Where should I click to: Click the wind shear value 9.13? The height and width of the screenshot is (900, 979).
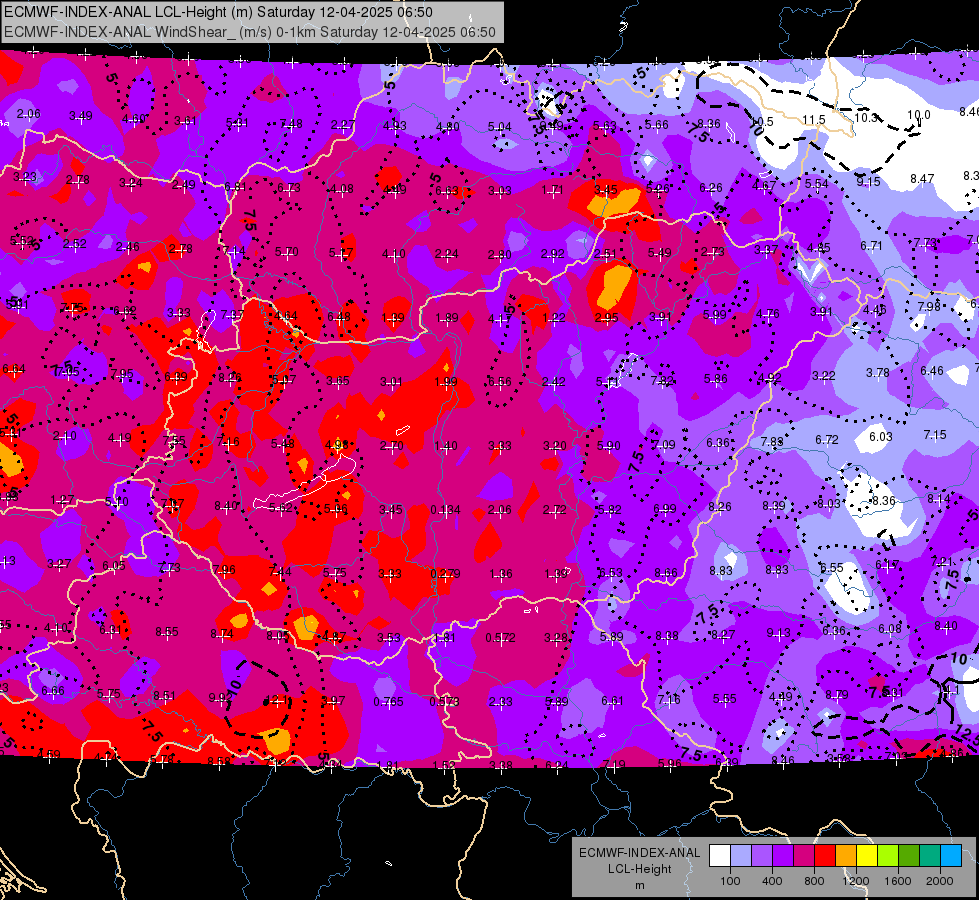pyautogui.click(x=779, y=633)
